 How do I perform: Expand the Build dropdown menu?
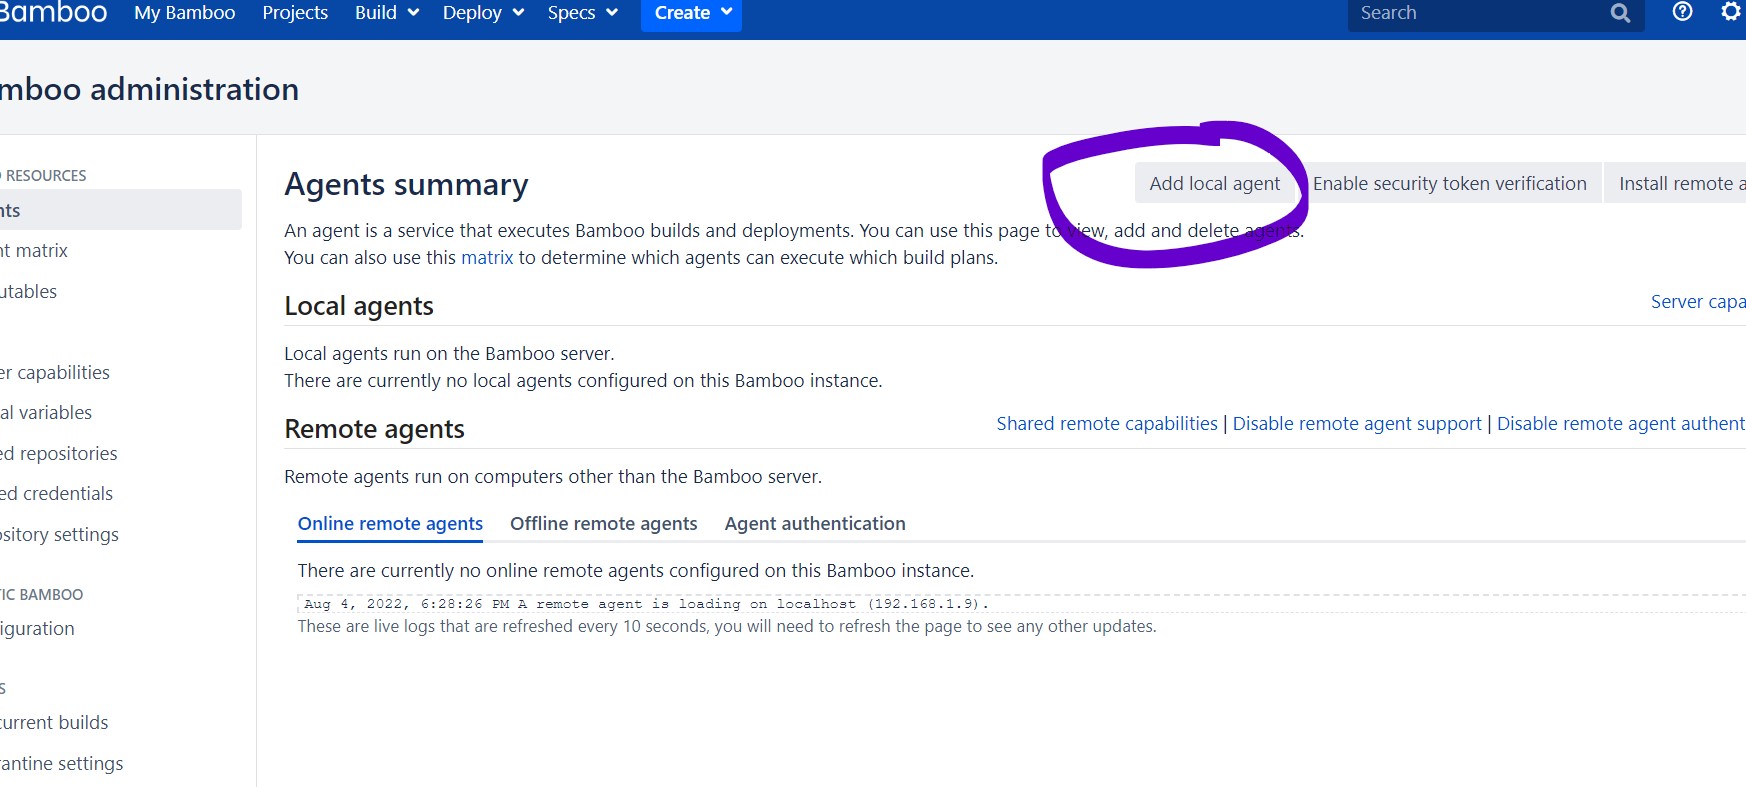386,13
